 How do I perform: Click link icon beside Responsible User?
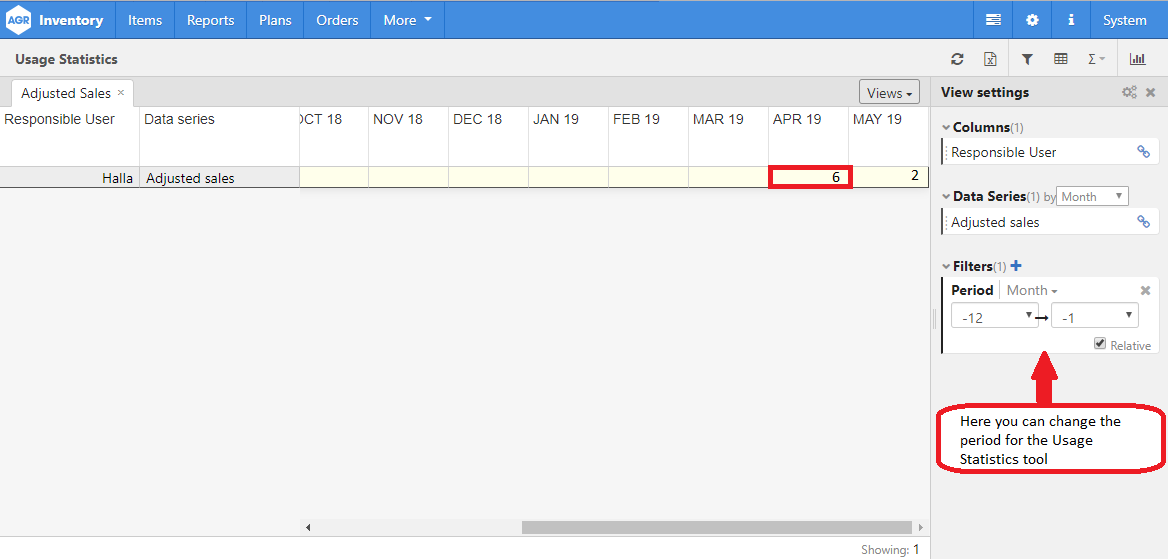point(1143,152)
